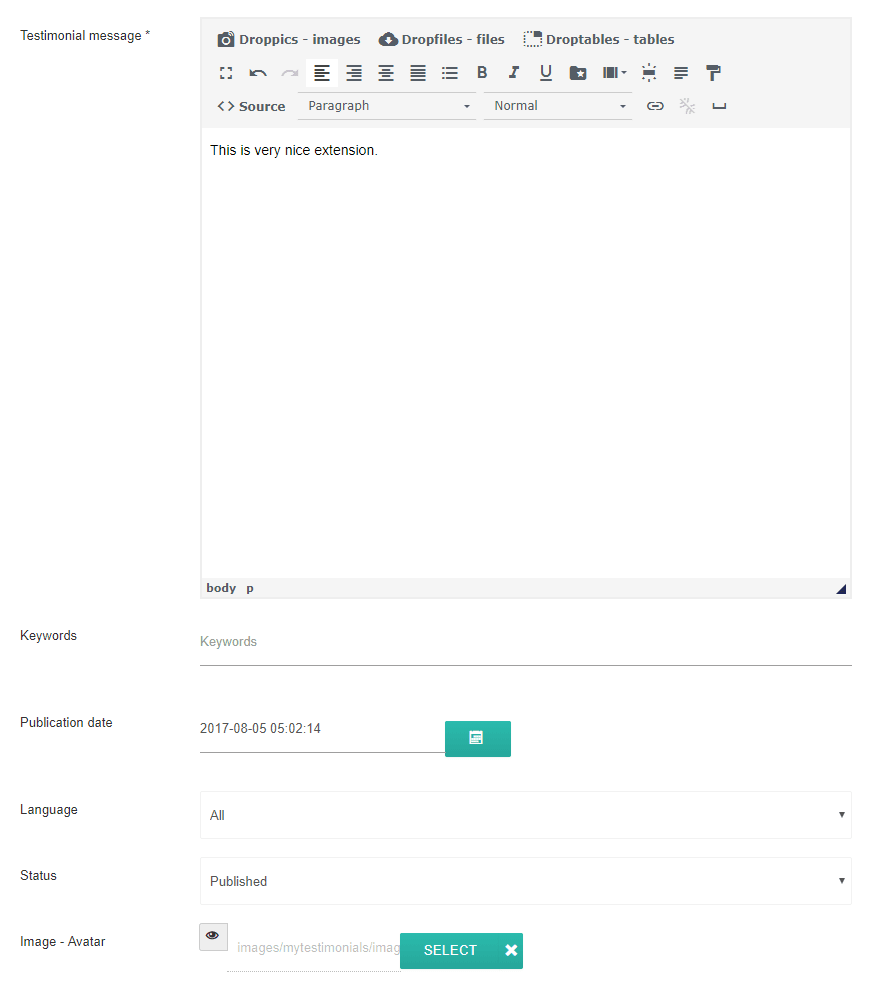Open the Status dropdown showing Published
The height and width of the screenshot is (987, 870).
(525, 881)
